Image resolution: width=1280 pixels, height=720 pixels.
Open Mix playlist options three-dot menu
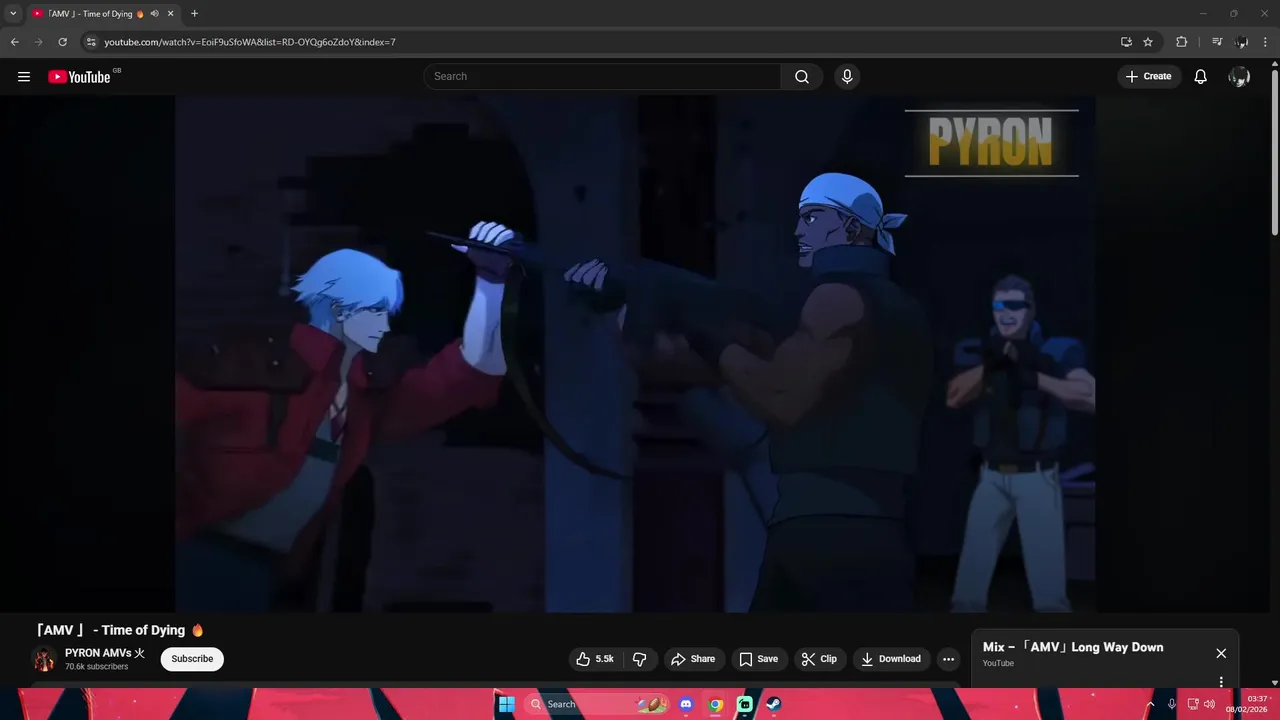tap(1221, 682)
